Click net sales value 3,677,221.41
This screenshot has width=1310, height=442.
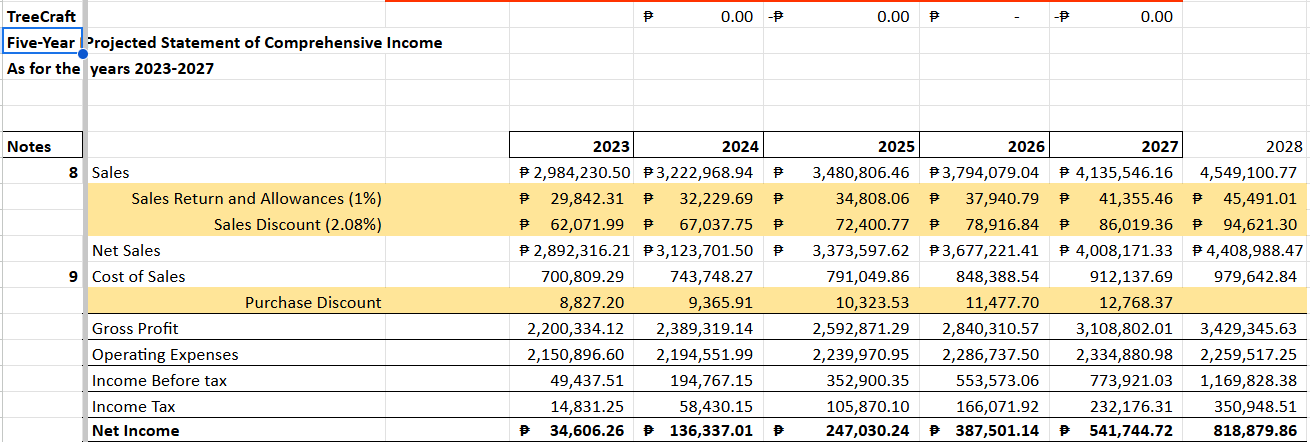tap(986, 251)
